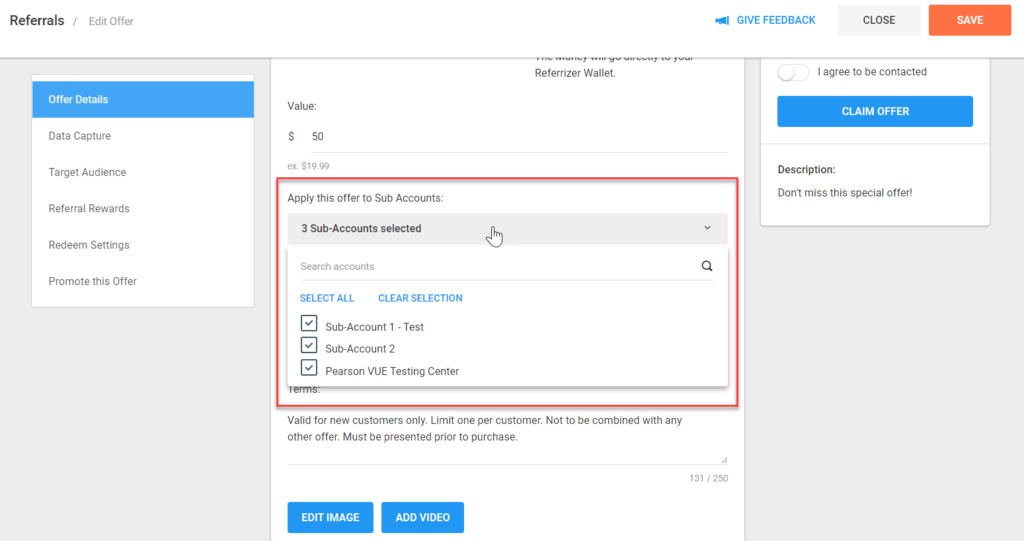Click the Edit Image button

(330, 517)
